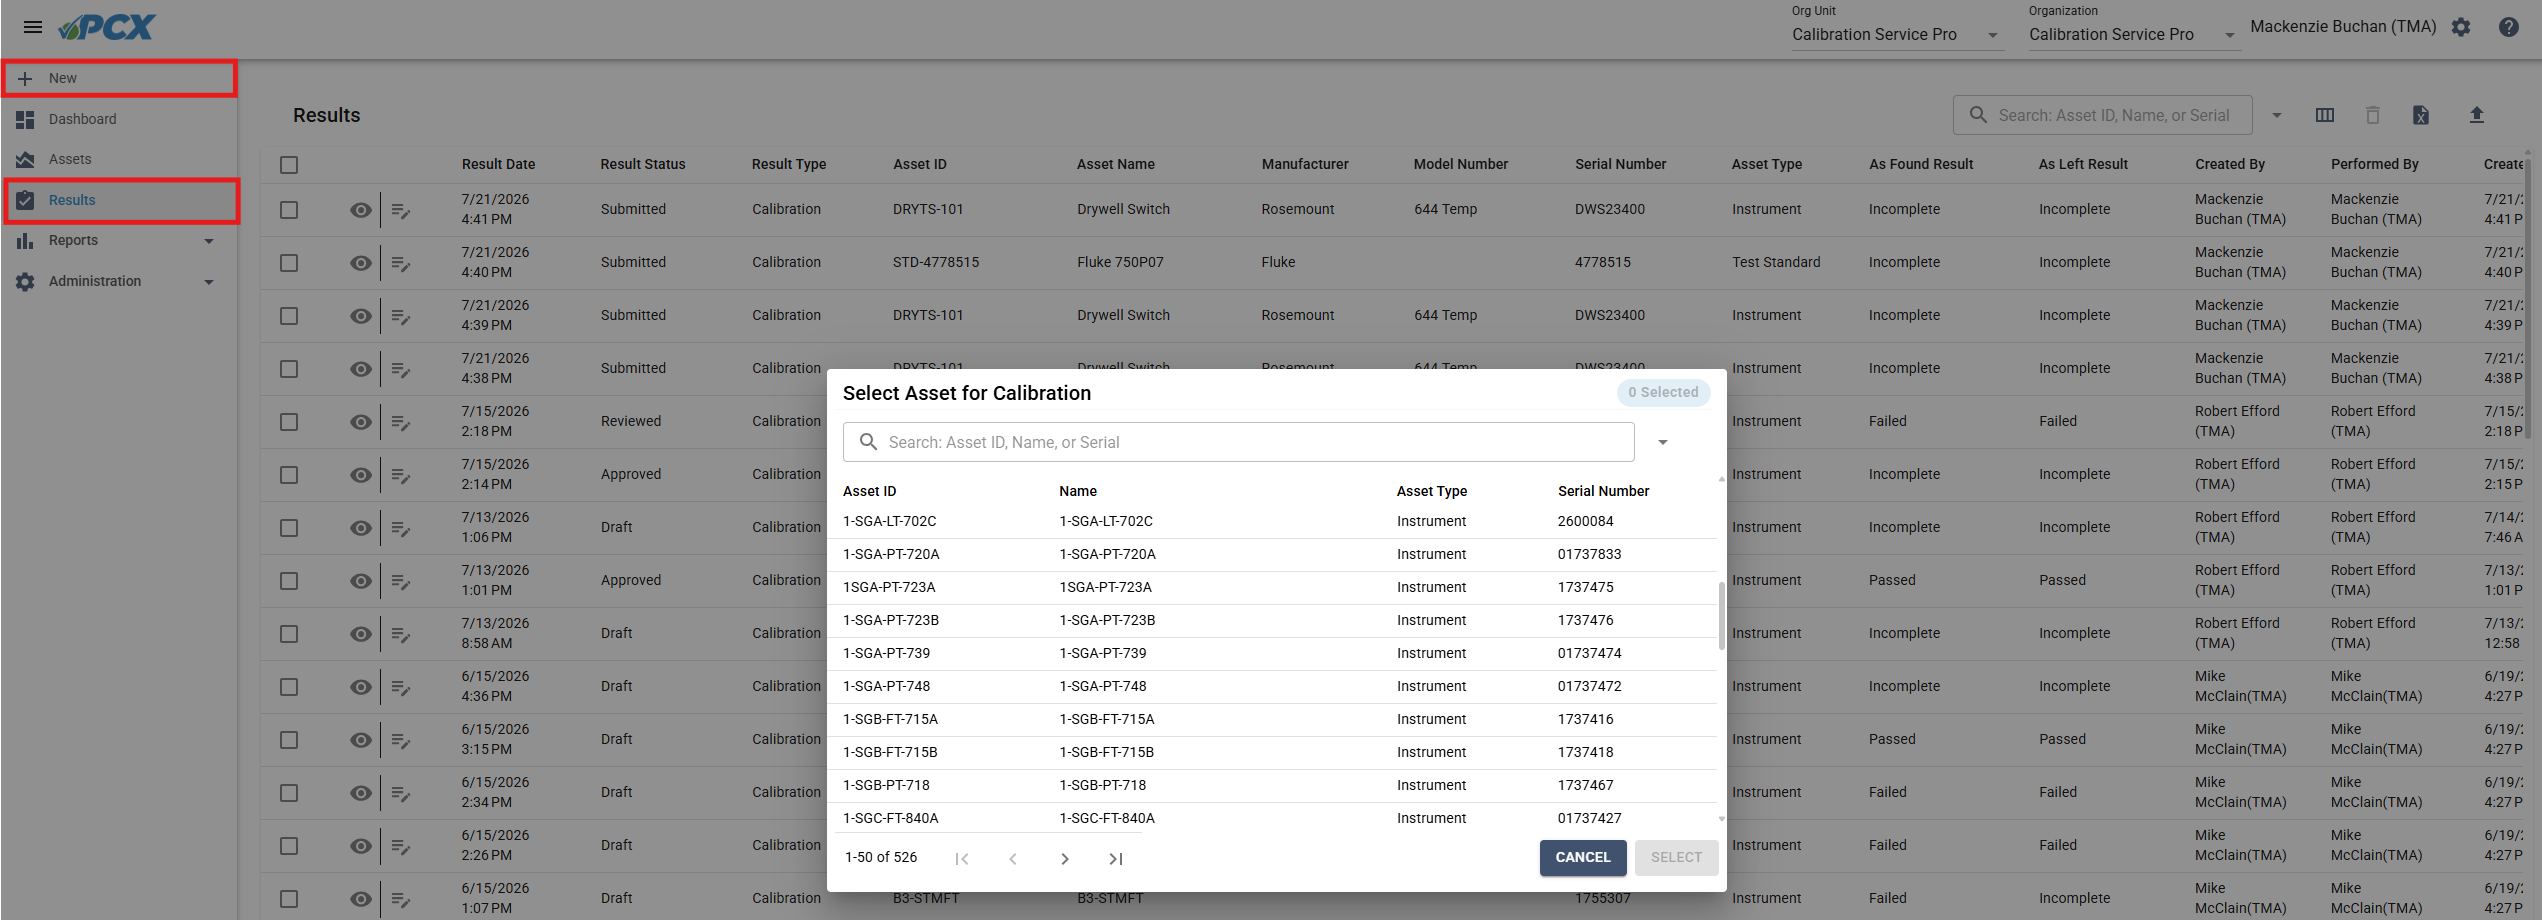This screenshot has width=2542, height=920.
Task: Open Results from the sidebar
Action: [121, 200]
